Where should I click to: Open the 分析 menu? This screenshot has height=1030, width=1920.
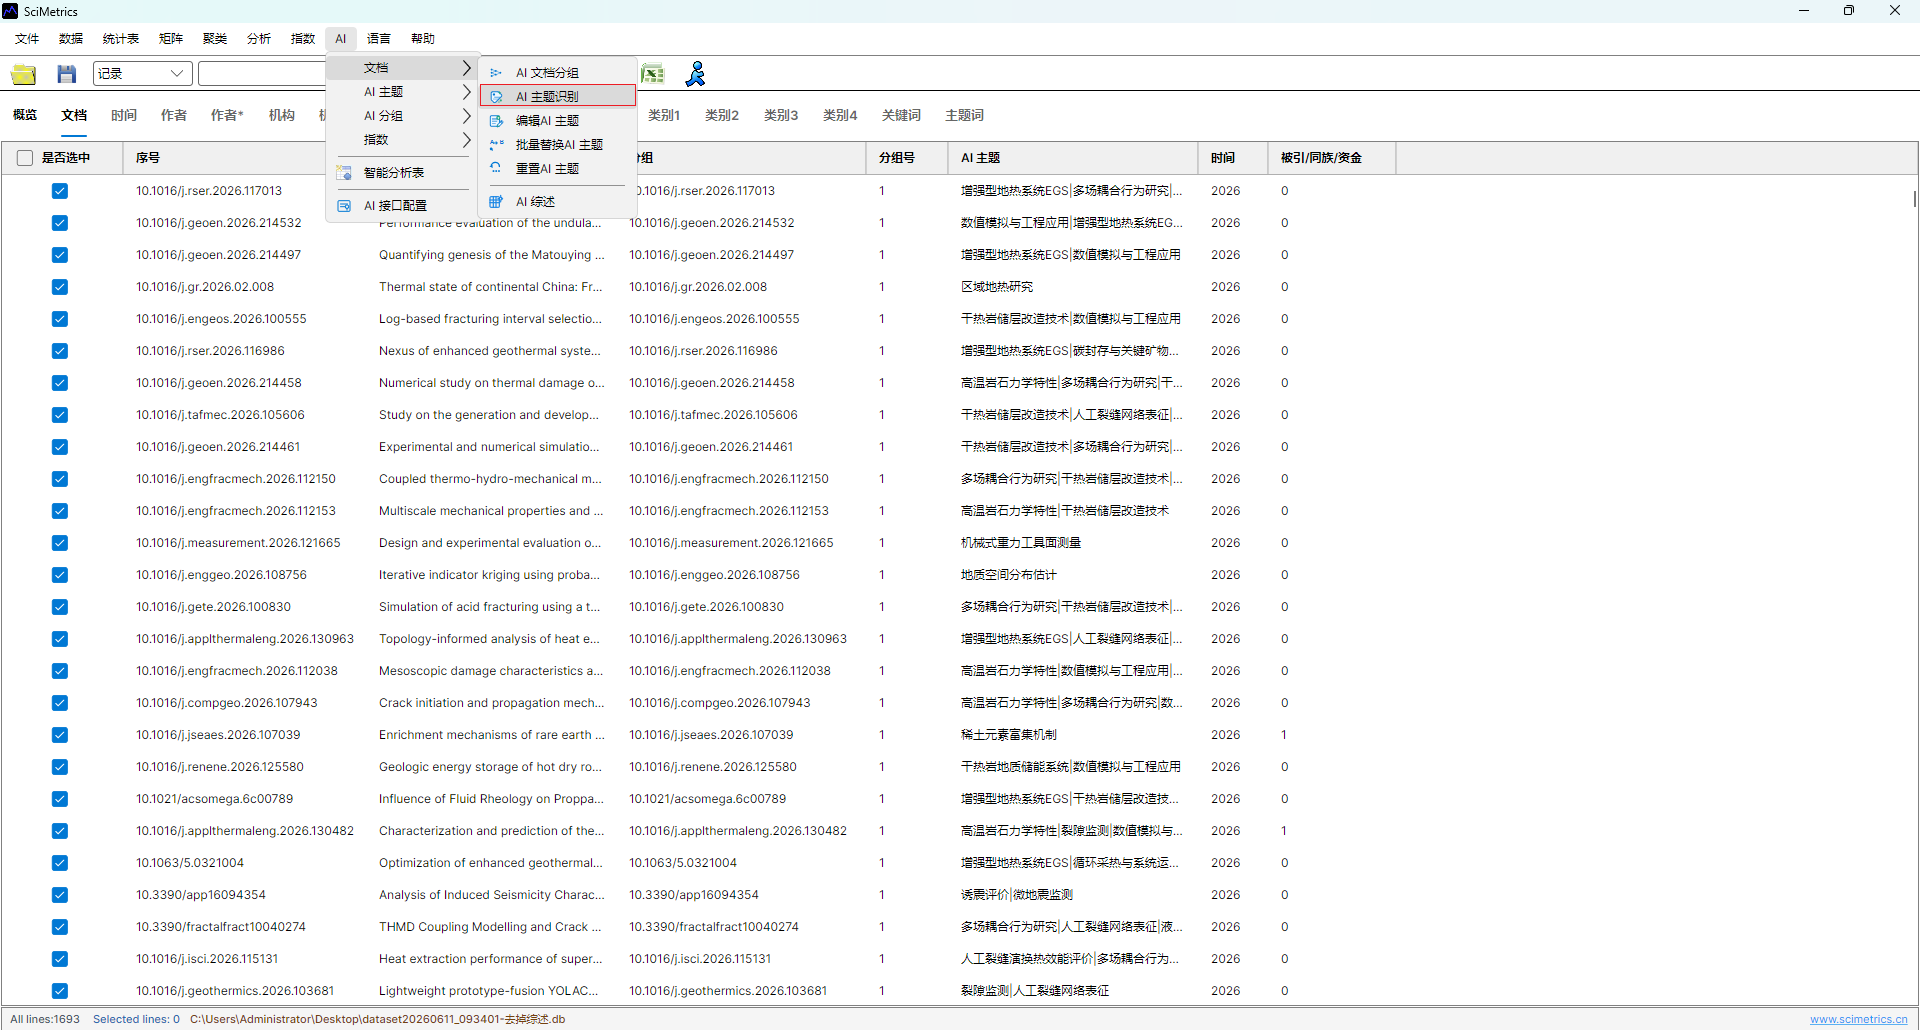[x=259, y=39]
